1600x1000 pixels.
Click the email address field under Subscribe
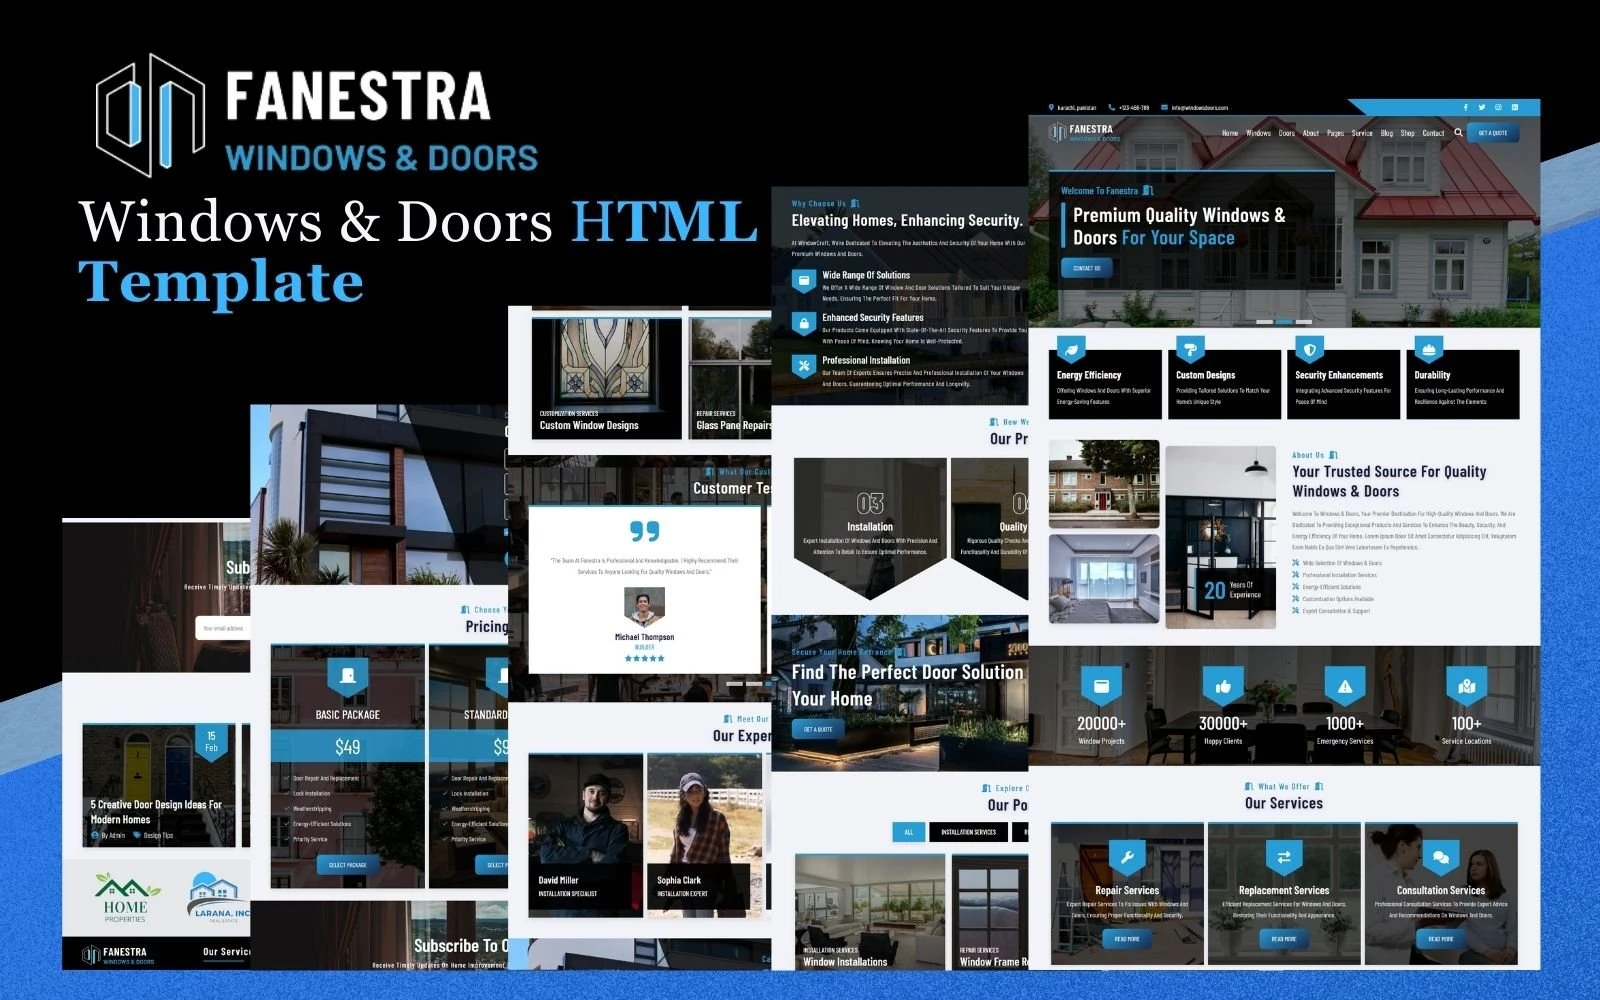pos(222,628)
